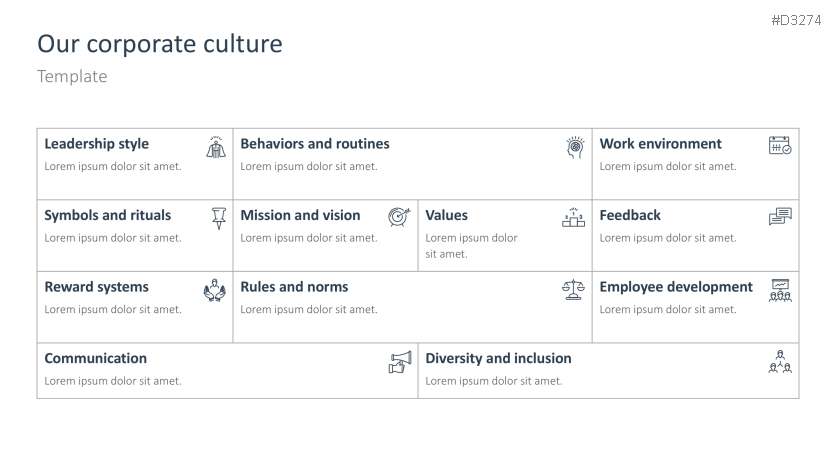Select the Communication megaphone icon

[399, 362]
